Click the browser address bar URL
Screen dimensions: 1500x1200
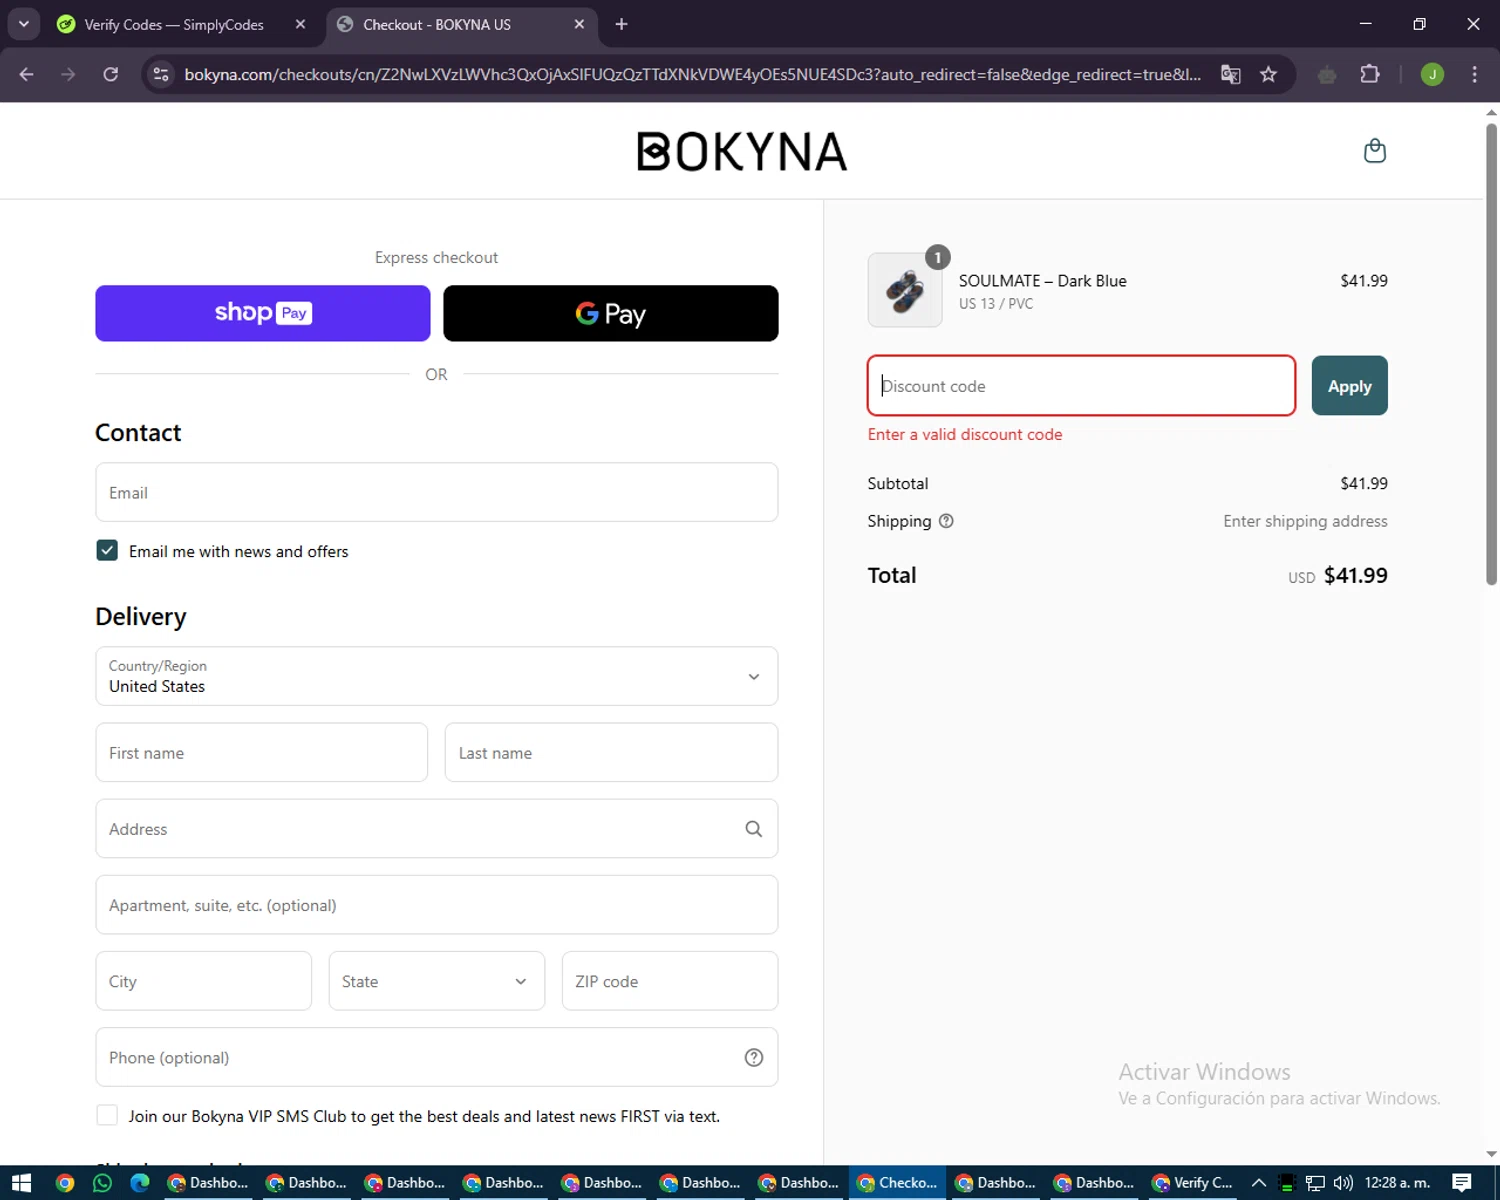point(692,74)
